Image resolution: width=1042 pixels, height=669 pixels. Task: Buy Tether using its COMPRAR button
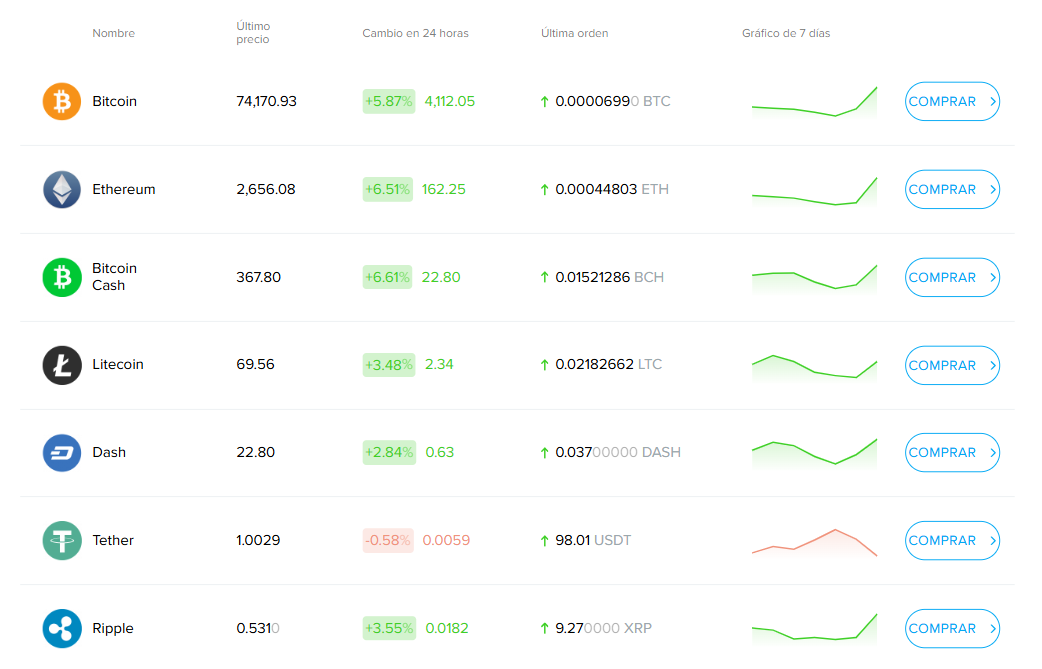(951, 541)
